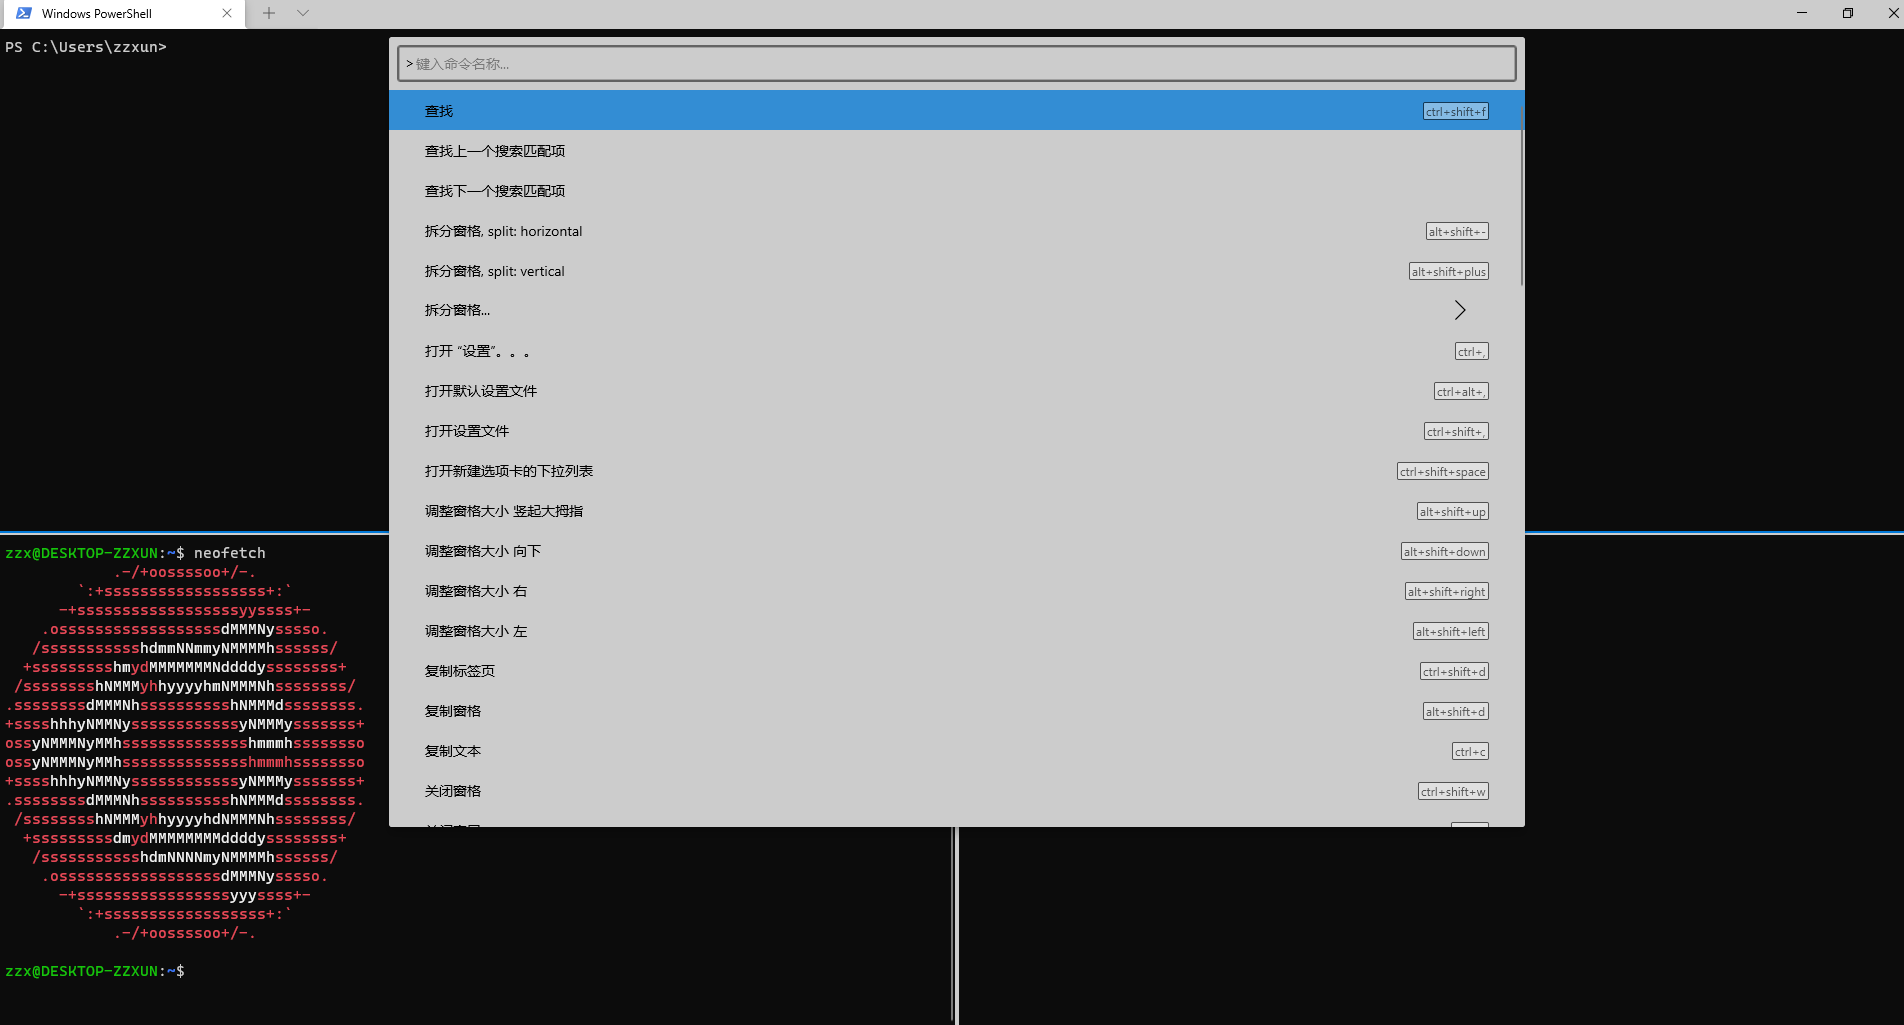The width and height of the screenshot is (1904, 1025).
Task: Choose 拆分窗格 split: horizontal
Action: click(956, 231)
